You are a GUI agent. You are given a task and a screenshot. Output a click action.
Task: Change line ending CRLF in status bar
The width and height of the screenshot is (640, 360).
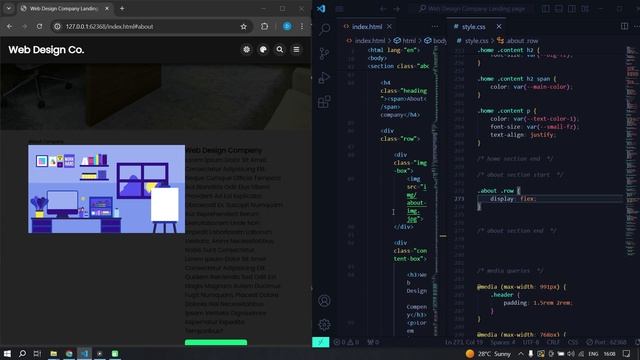tap(553, 342)
